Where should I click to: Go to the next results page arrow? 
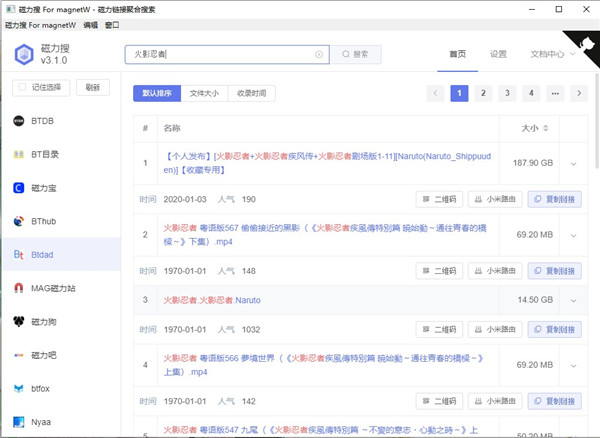tap(579, 93)
